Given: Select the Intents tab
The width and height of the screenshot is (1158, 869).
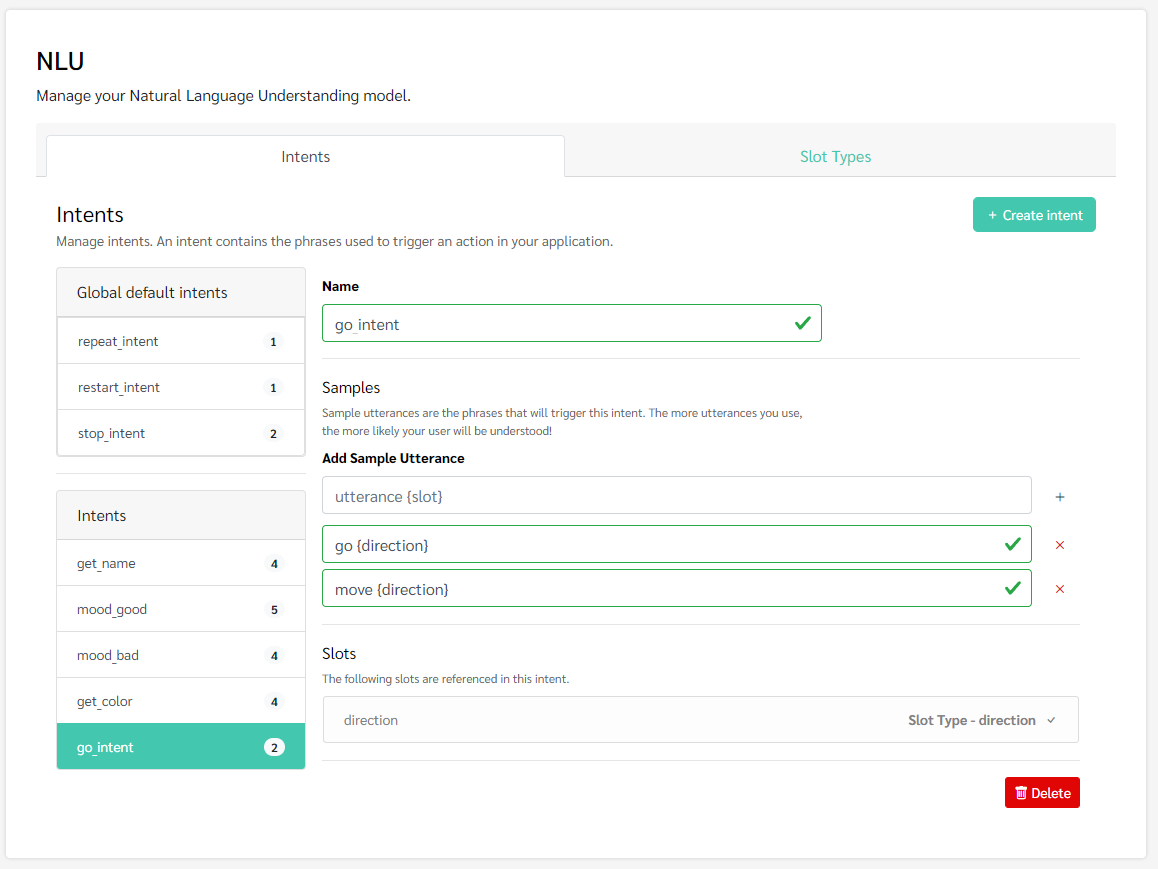Looking at the screenshot, I should click(305, 157).
